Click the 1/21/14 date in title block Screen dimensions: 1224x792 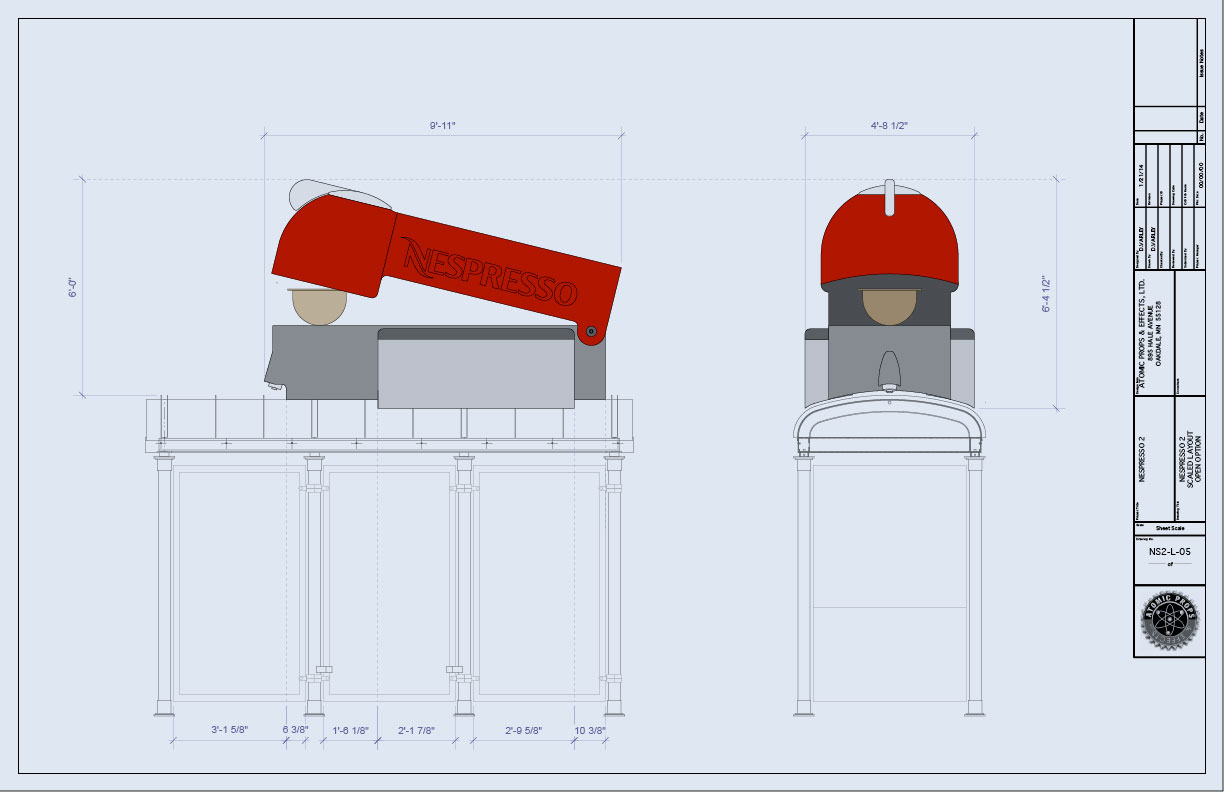(1142, 176)
